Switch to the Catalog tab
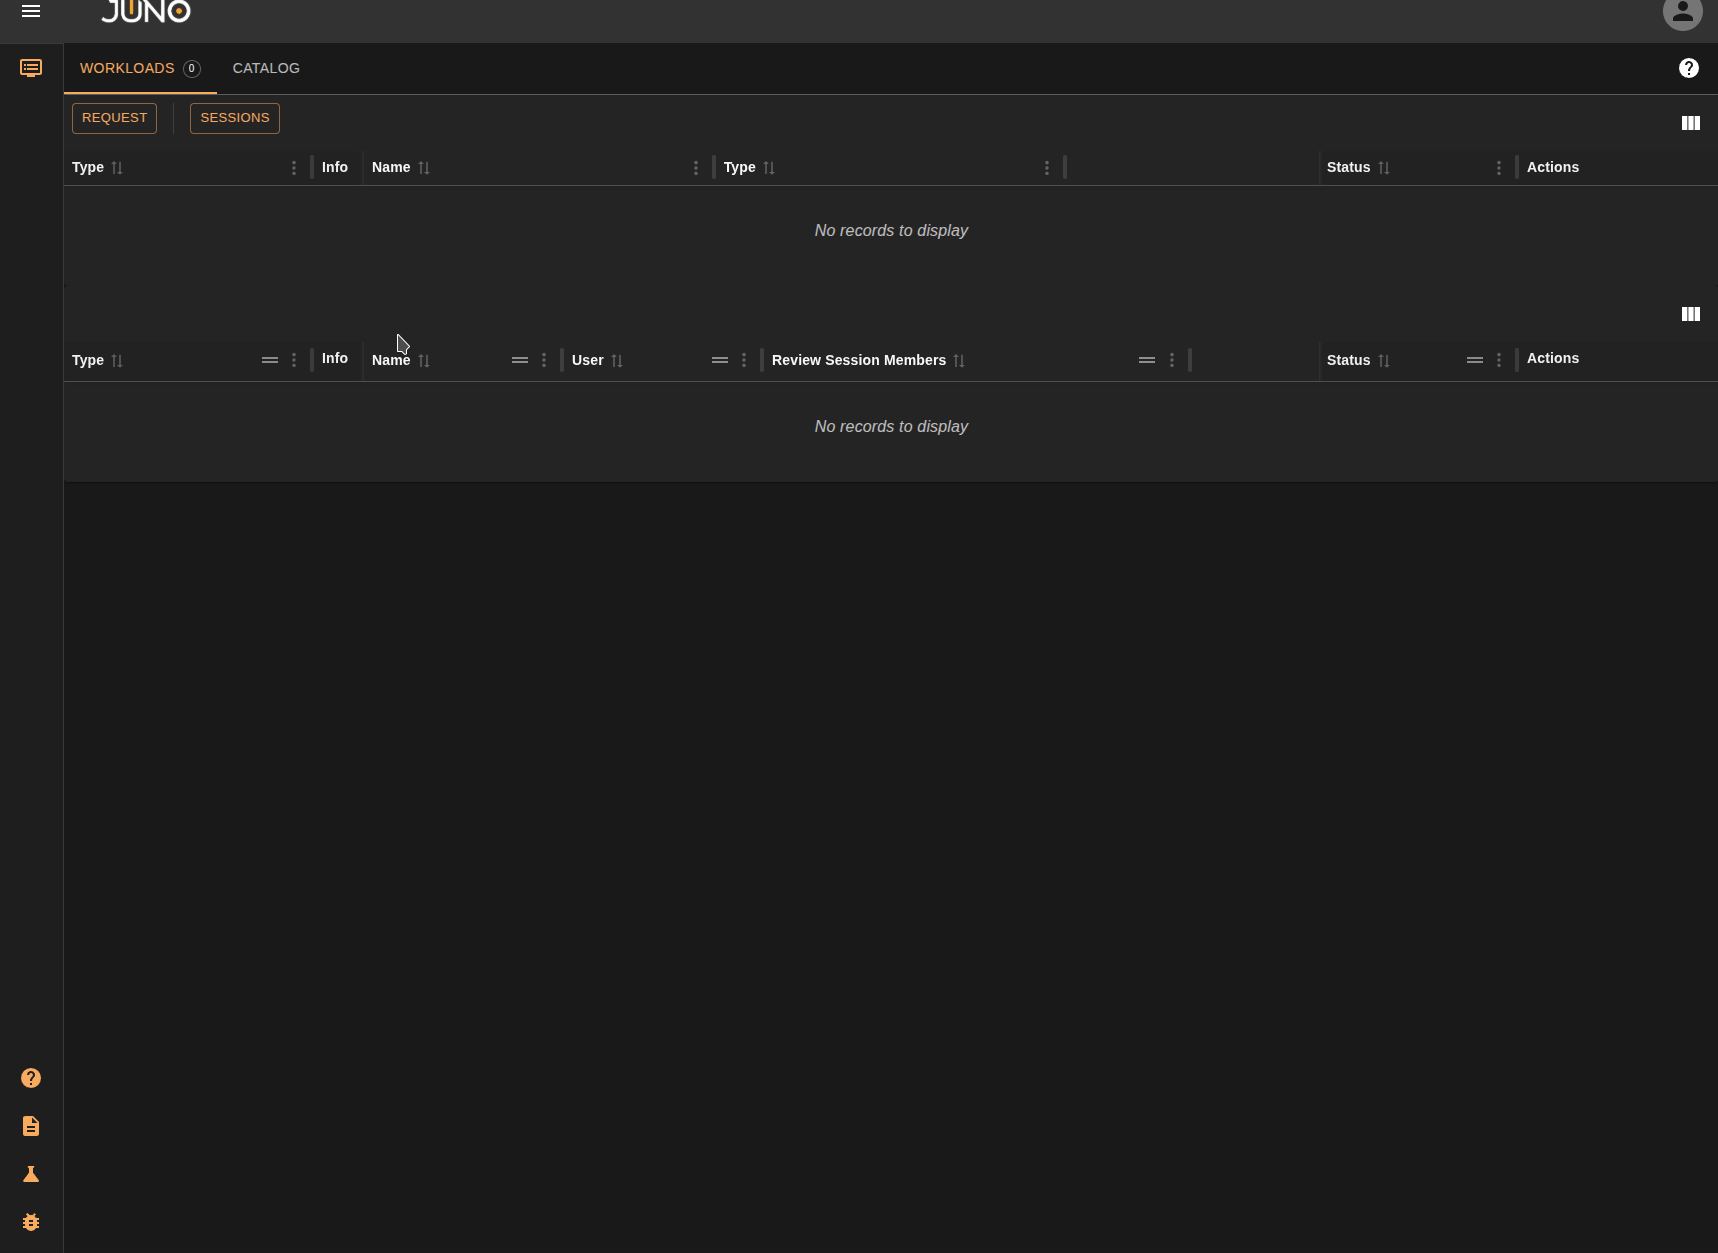Screen dimensions: 1718x1253 [x=266, y=68]
